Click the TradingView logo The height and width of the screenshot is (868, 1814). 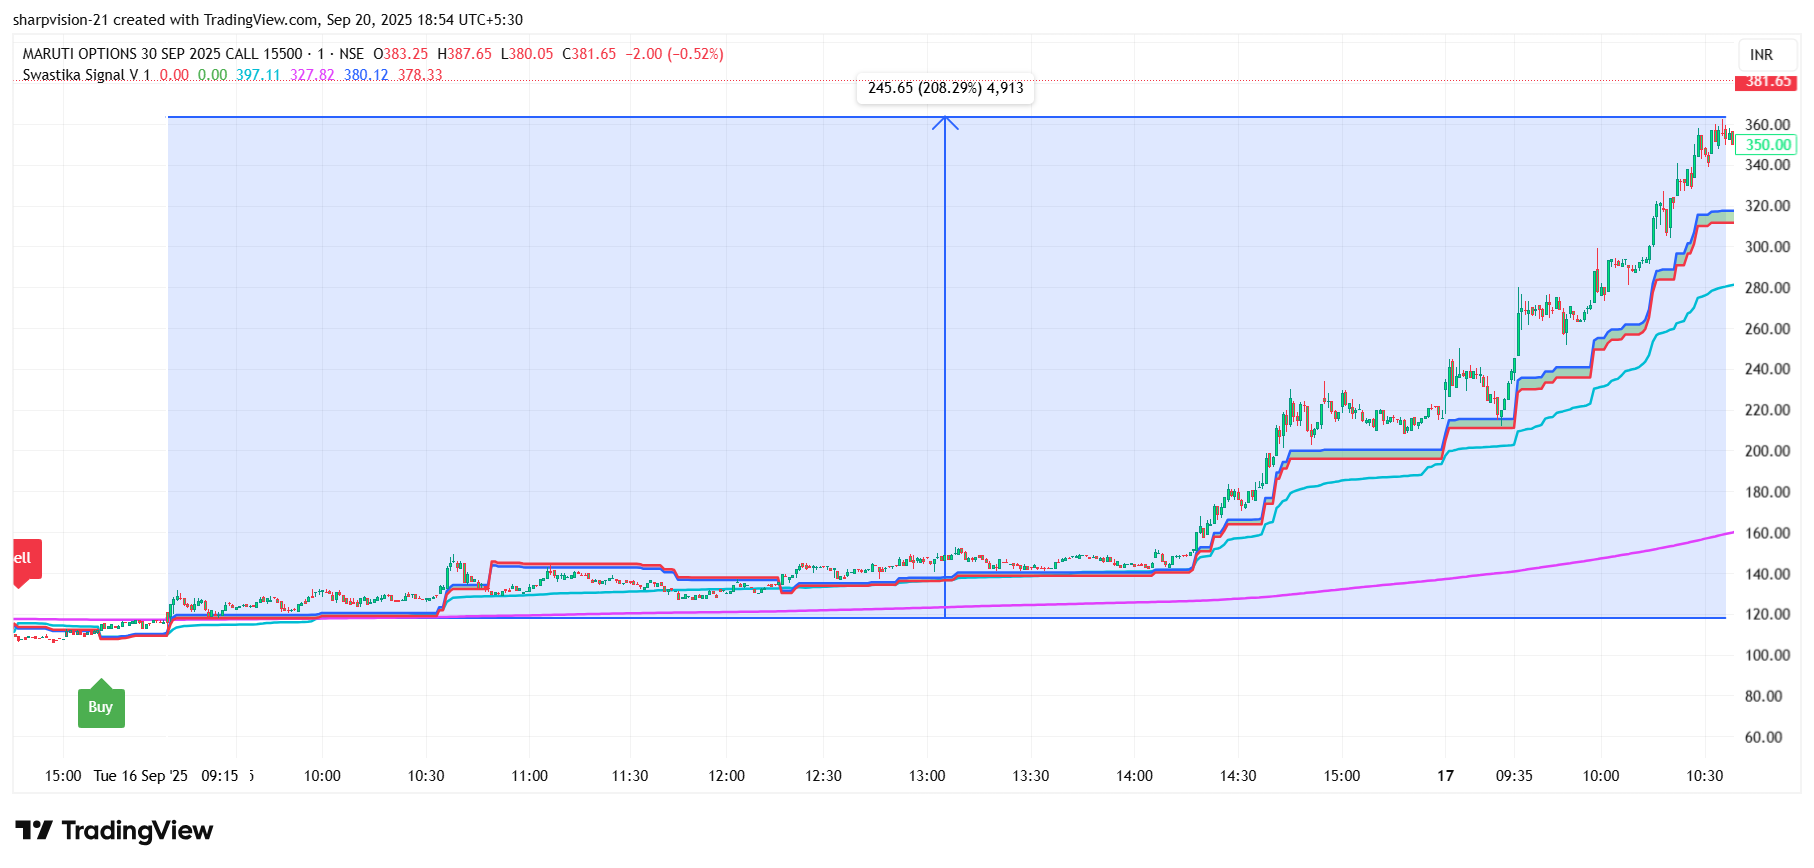114,831
